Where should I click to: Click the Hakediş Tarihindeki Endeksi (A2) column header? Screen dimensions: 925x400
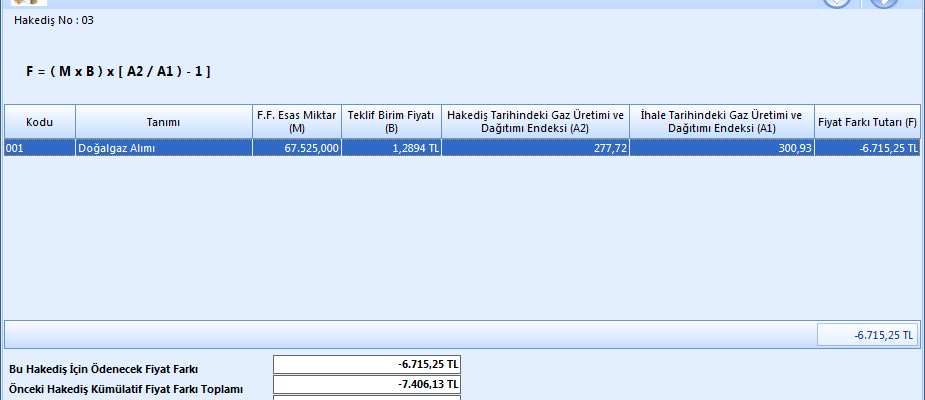click(535, 122)
